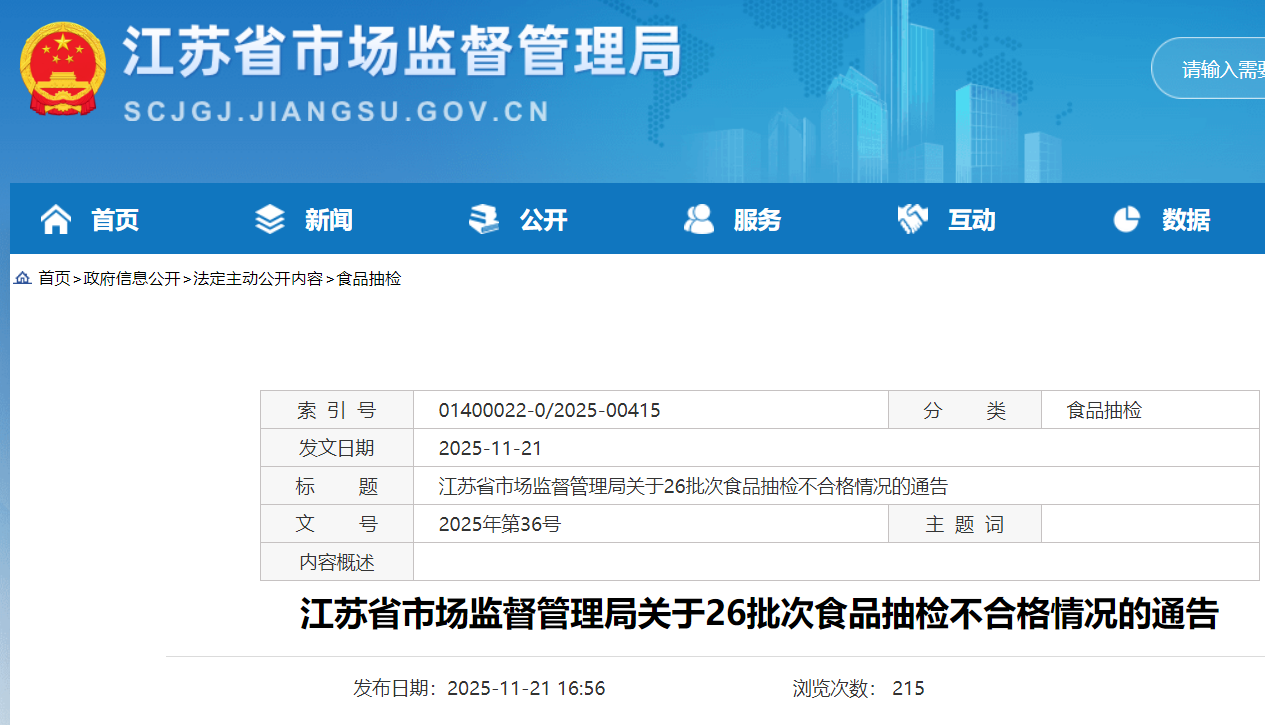Go to the 服务 menu section
The height and width of the screenshot is (725, 1265).
coord(757,220)
